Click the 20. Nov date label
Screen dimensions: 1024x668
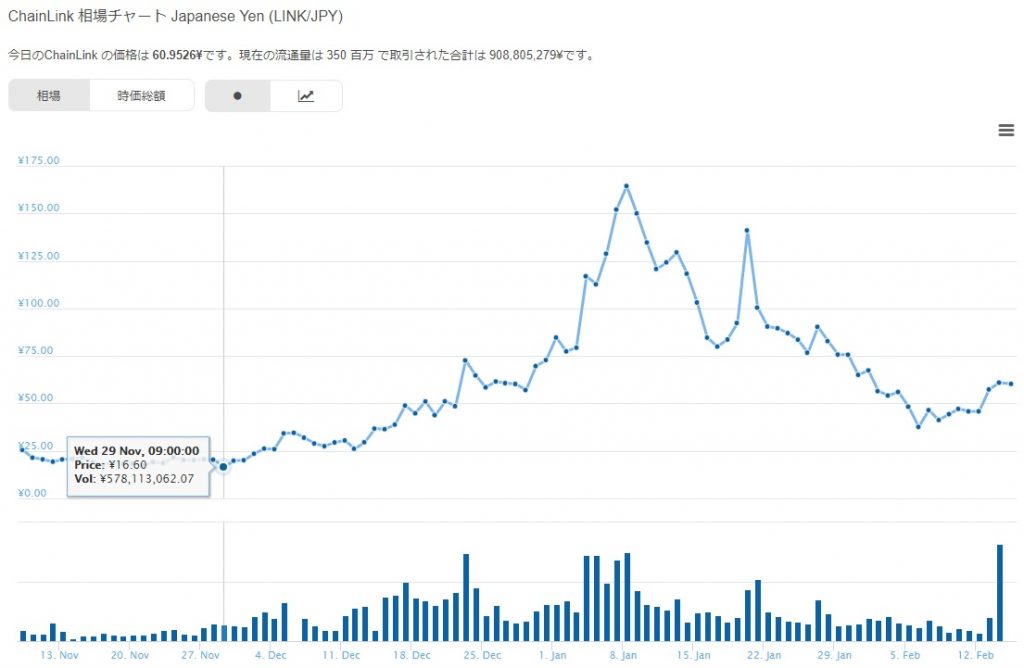[x=130, y=655]
